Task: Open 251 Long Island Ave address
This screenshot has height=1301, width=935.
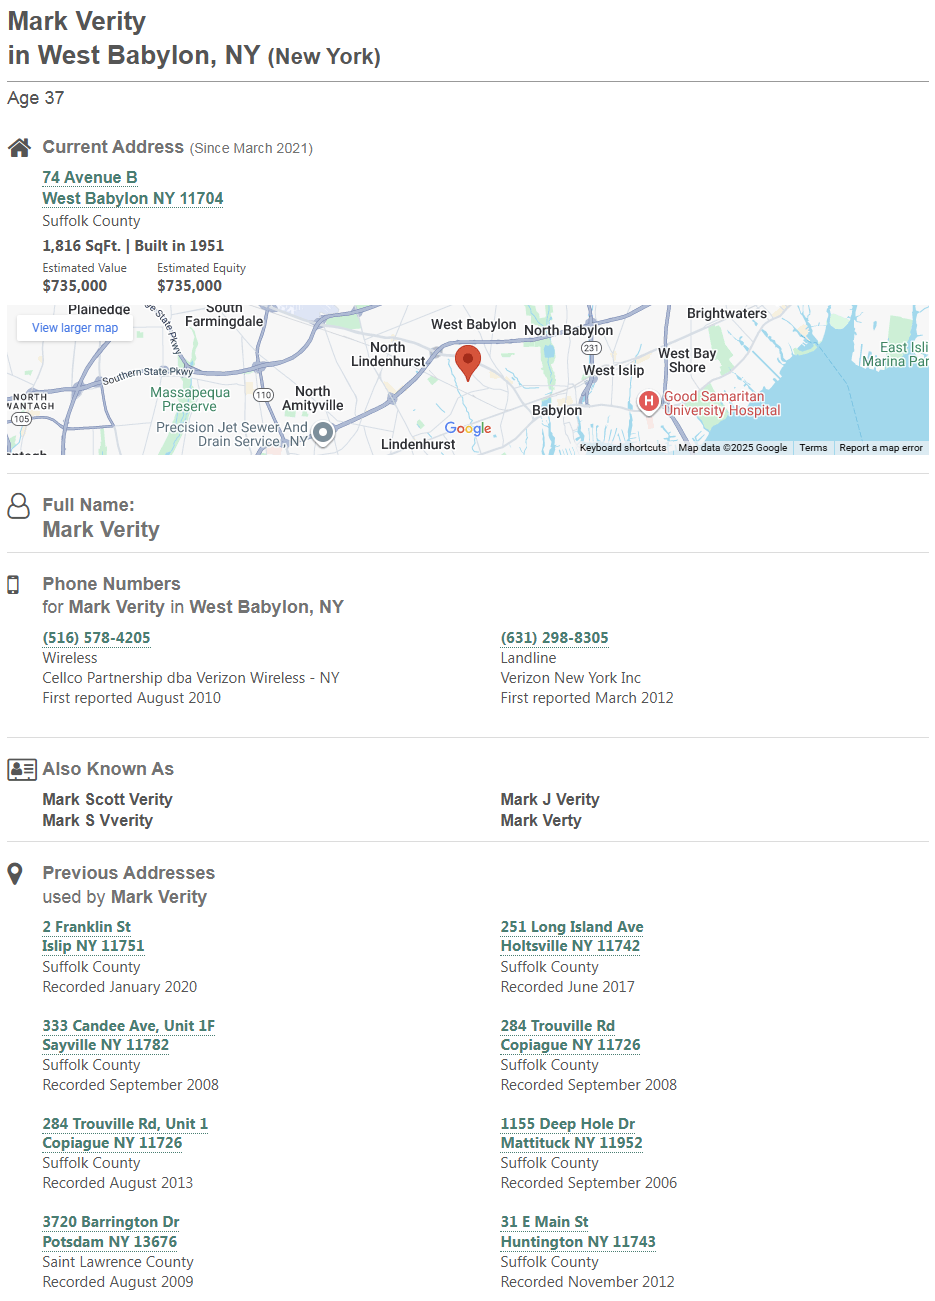Action: point(572,927)
